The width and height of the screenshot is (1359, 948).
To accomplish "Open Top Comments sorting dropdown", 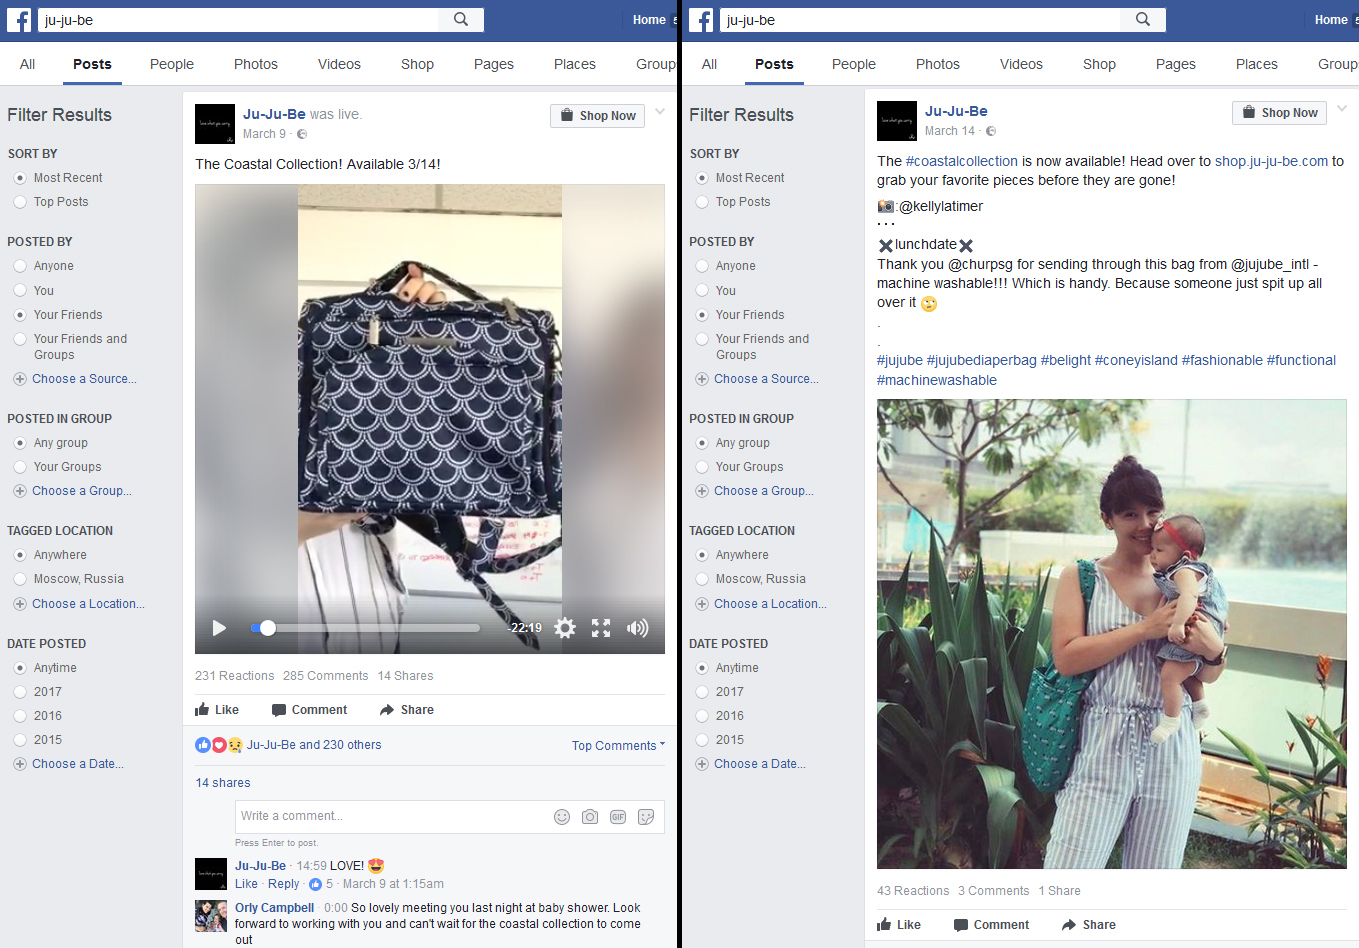I will coord(618,746).
